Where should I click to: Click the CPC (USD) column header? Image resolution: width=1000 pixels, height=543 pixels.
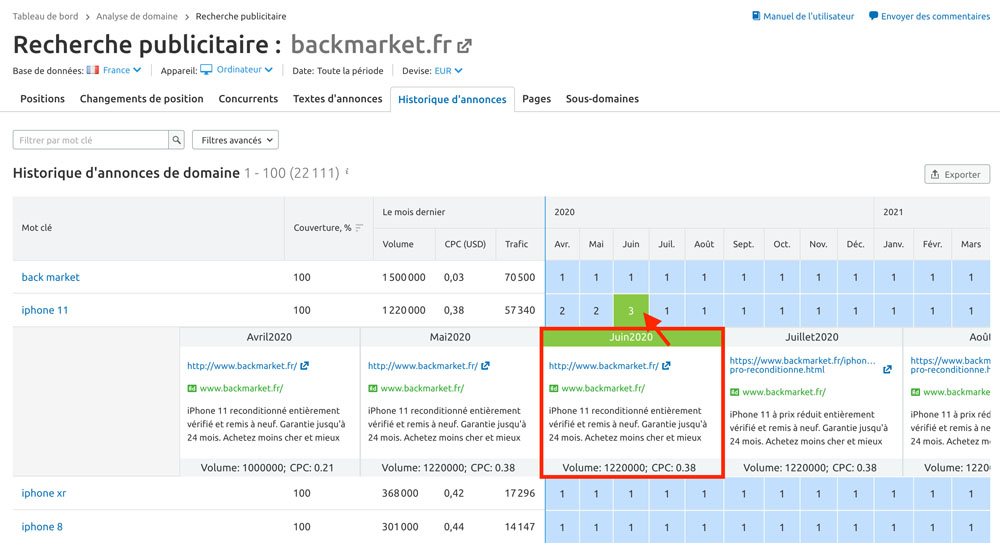465,244
